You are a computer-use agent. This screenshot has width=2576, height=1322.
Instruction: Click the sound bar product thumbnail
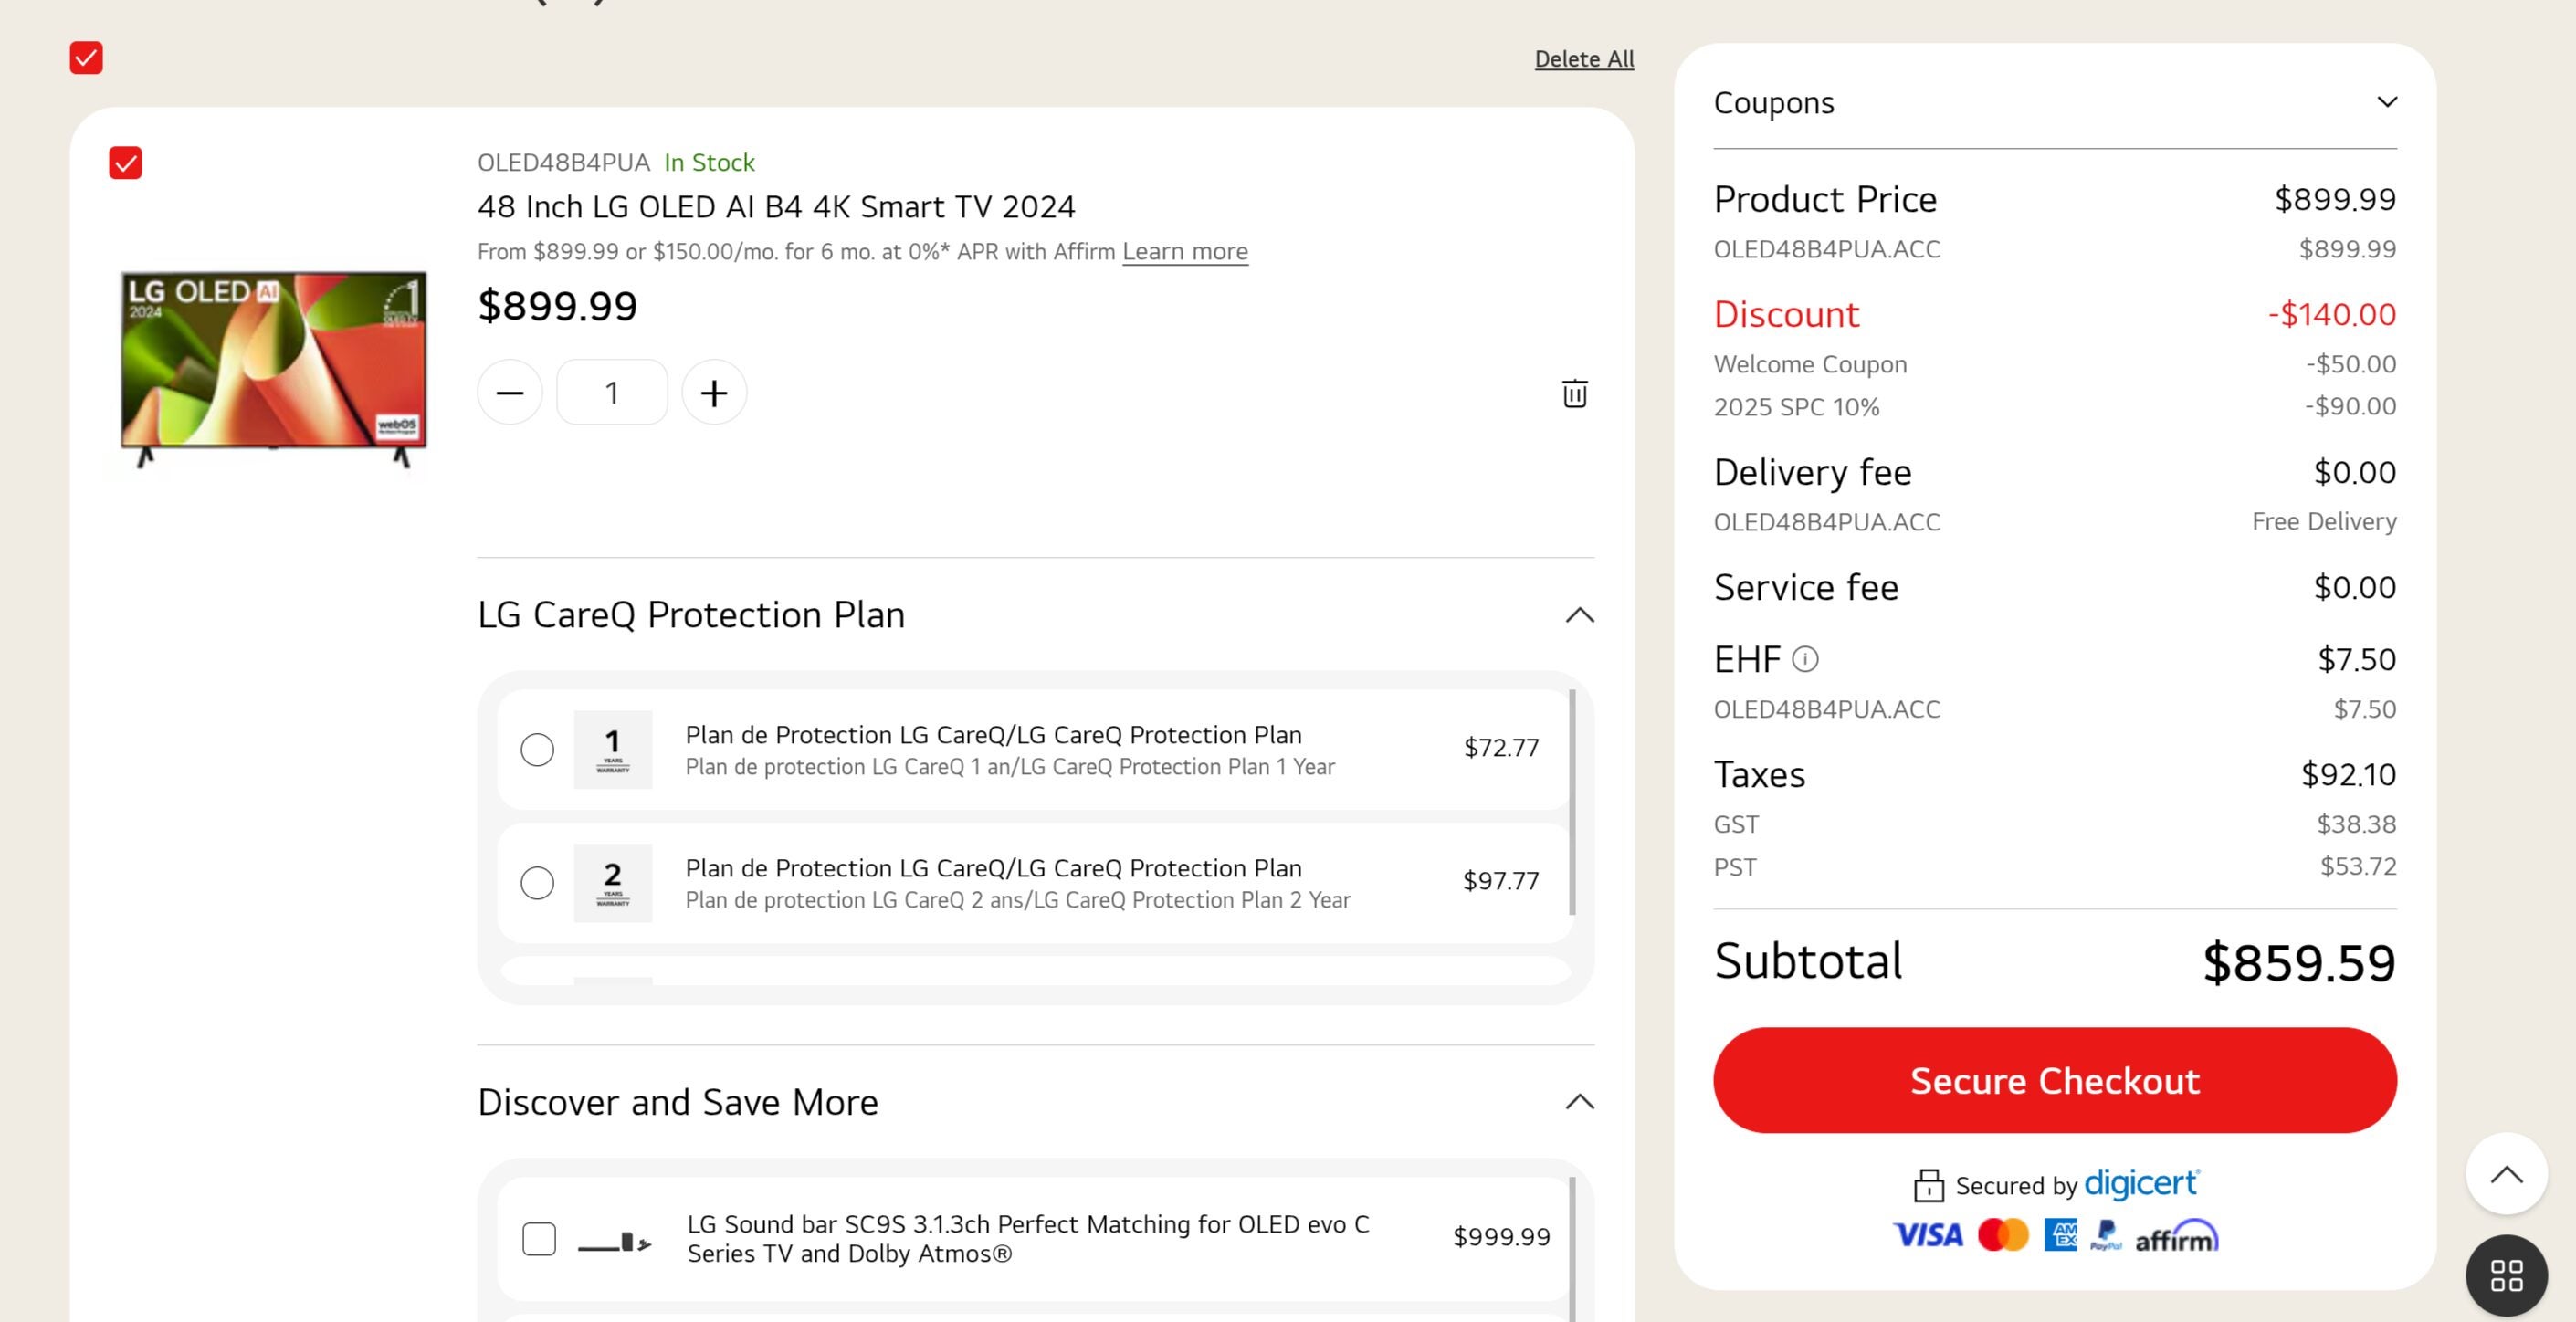point(614,1241)
